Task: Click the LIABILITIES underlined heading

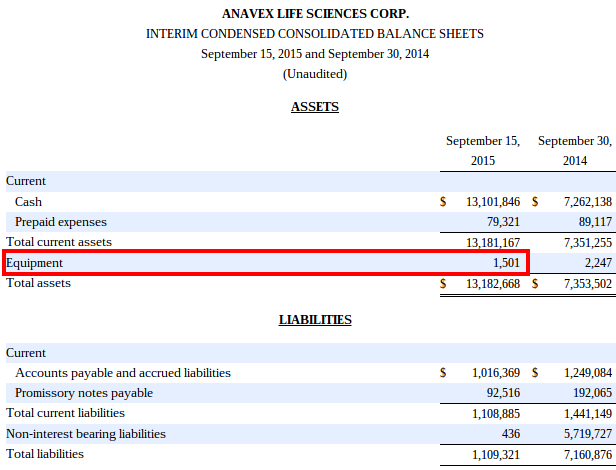Action: [x=315, y=320]
